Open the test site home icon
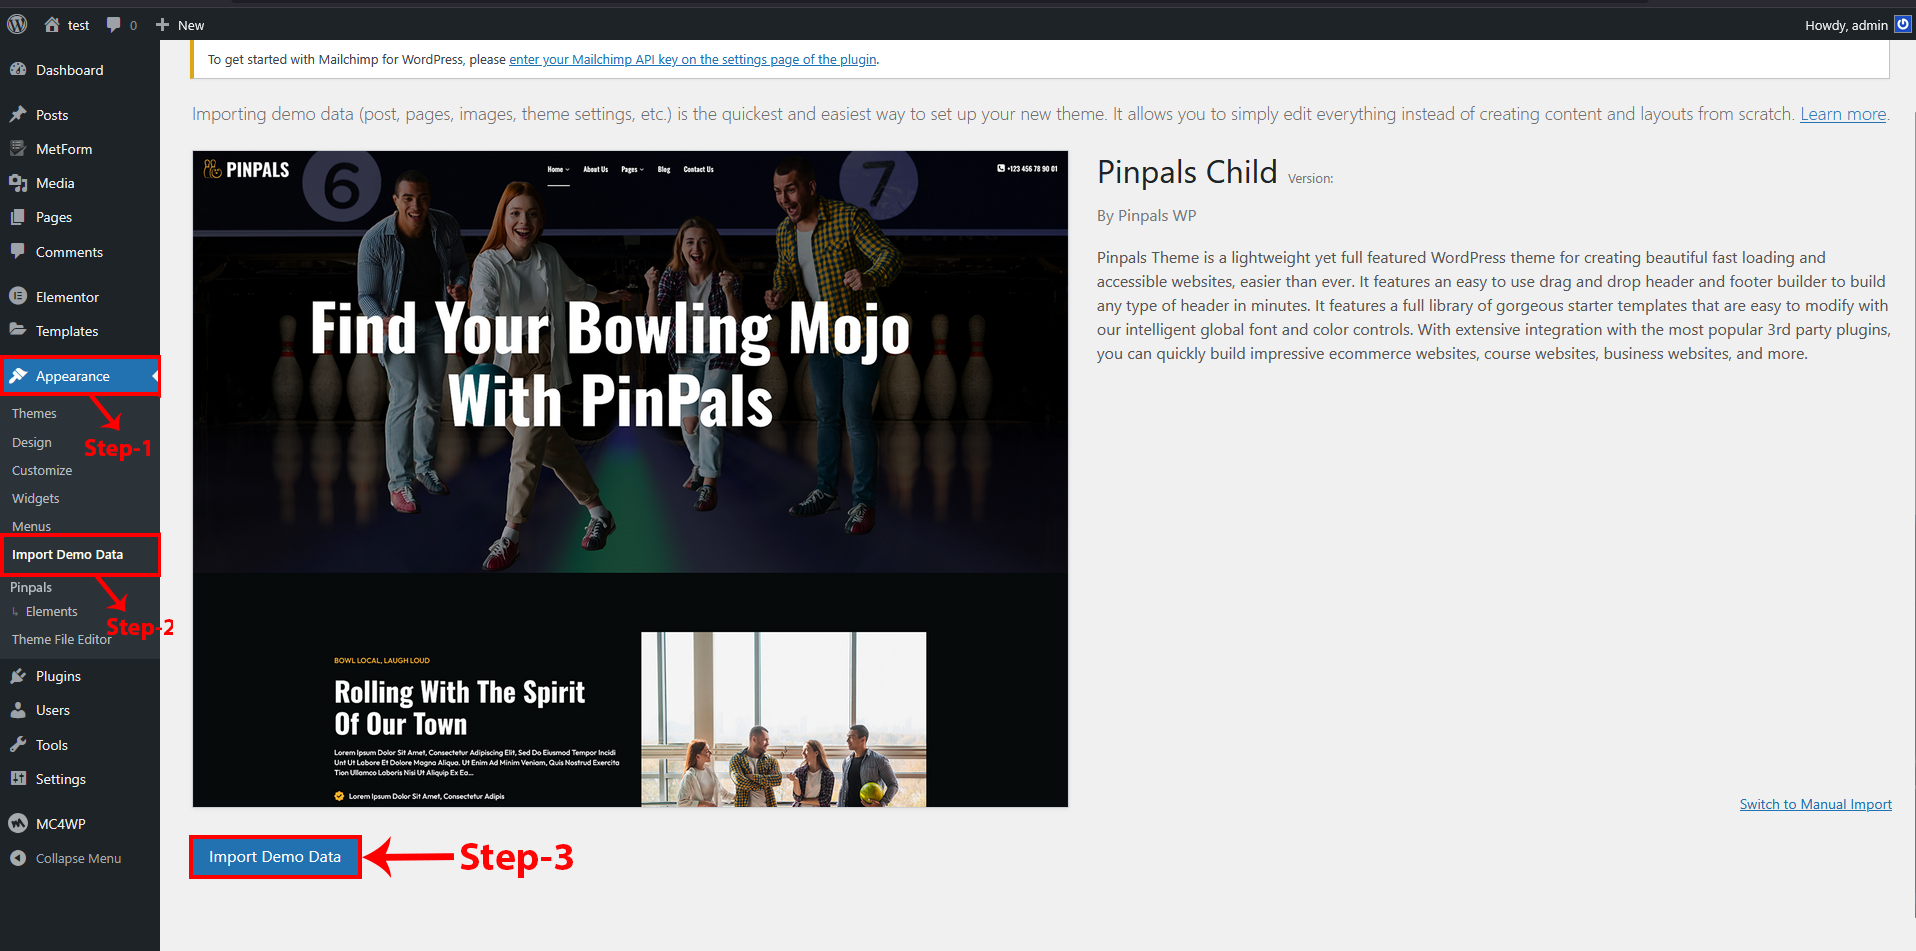Screen dimensions: 1916x951 (52, 25)
